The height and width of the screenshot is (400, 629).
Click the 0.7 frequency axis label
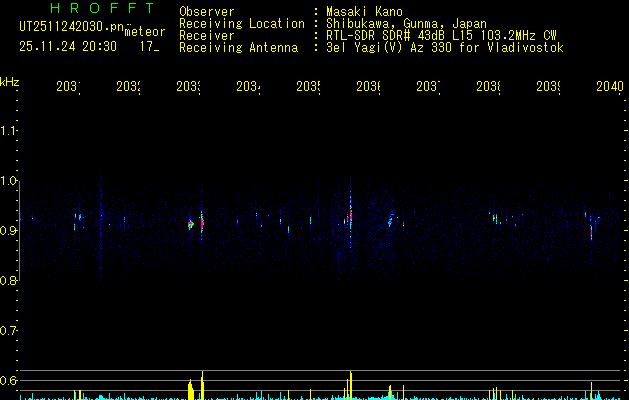coord(8,331)
